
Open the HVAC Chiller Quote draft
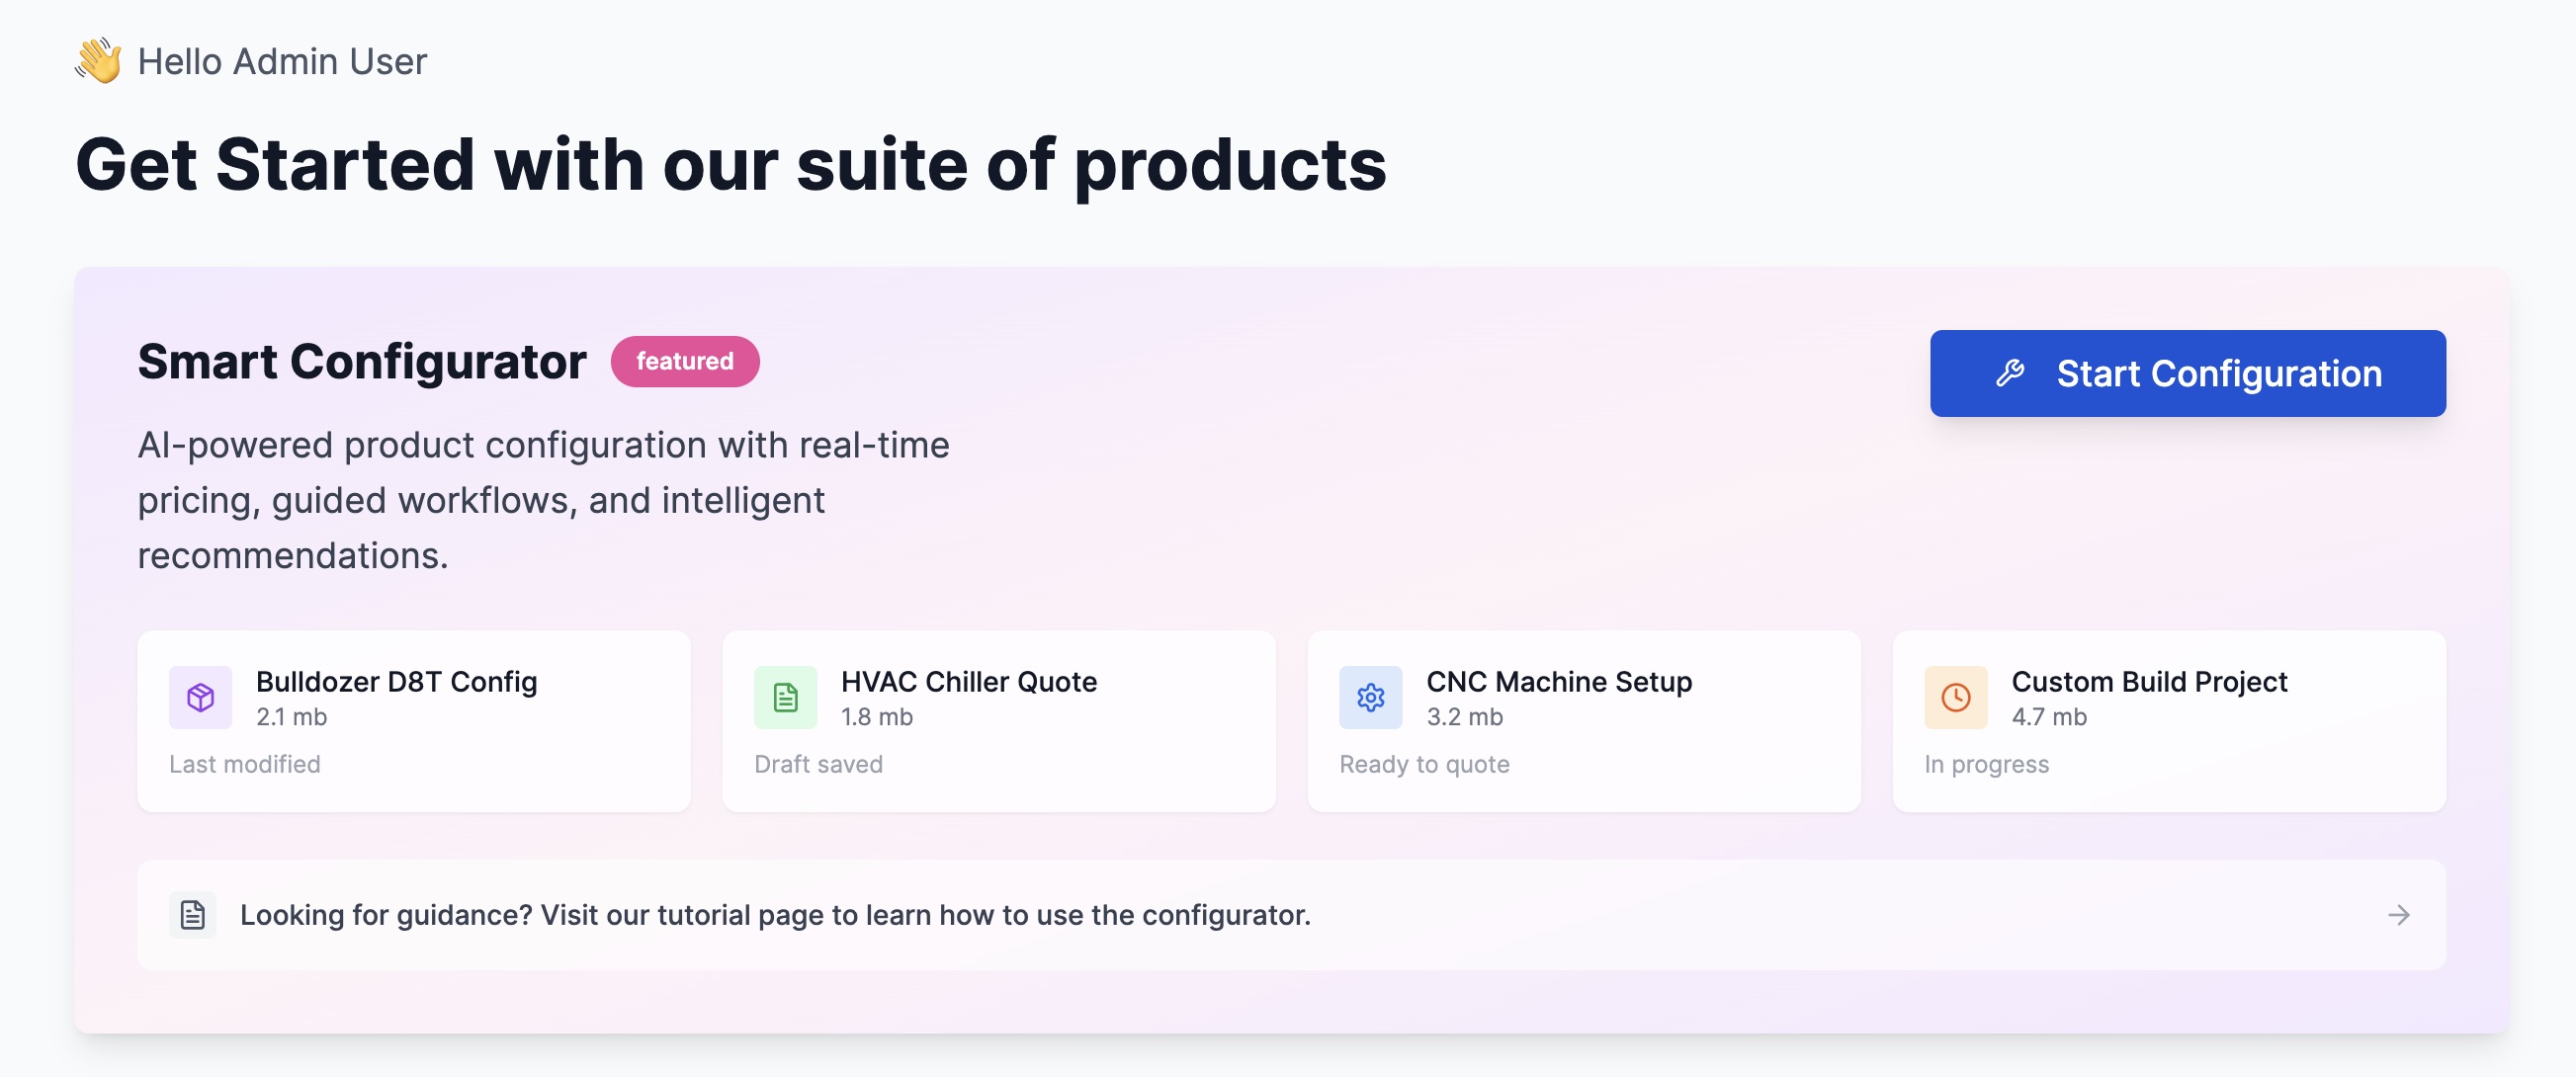click(999, 720)
